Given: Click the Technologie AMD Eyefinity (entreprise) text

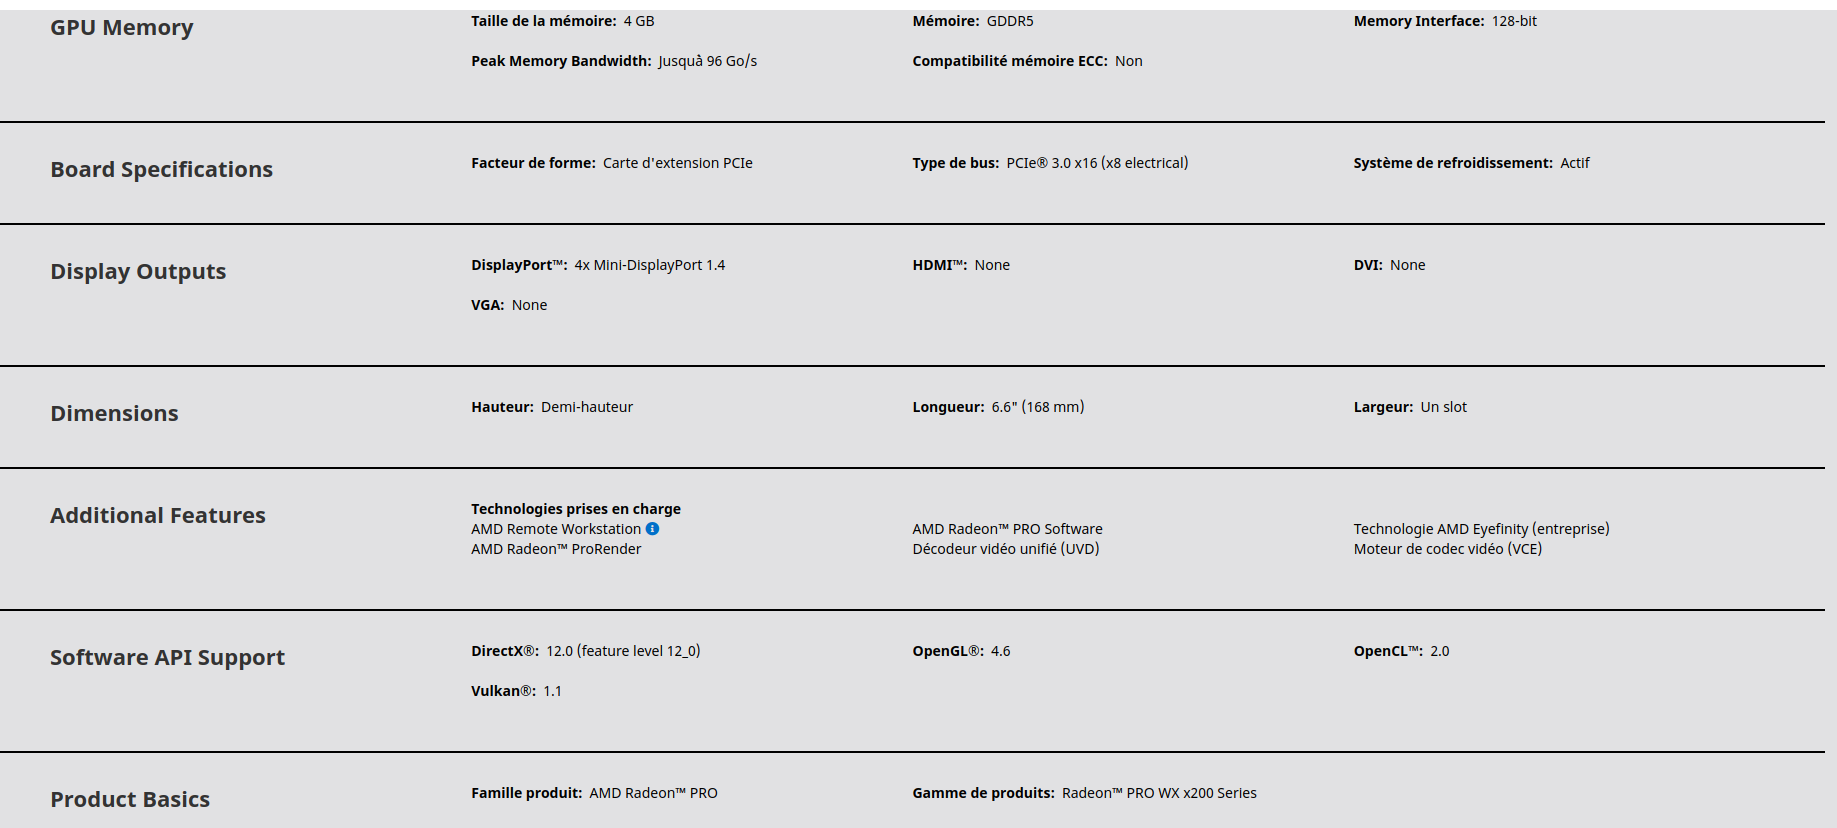Looking at the screenshot, I should 1481,529.
